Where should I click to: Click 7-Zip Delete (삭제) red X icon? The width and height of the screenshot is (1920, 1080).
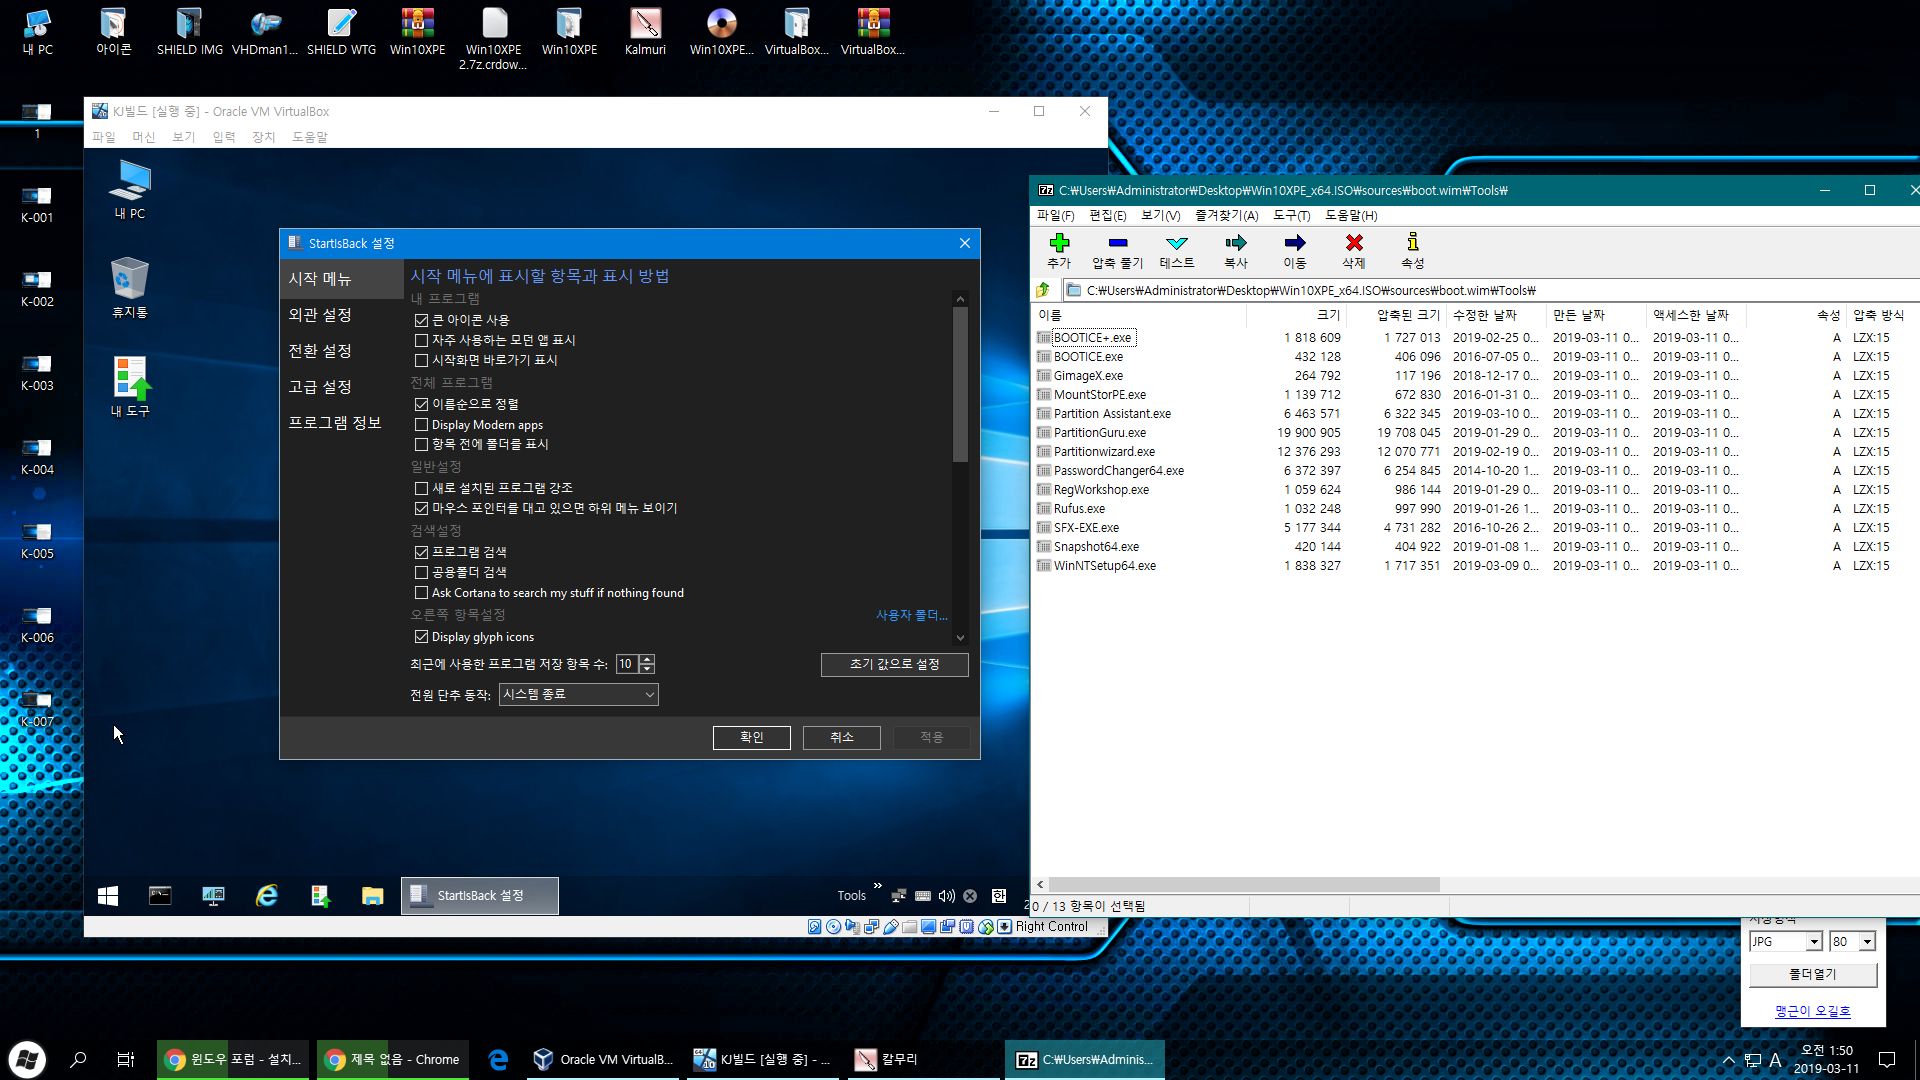(1354, 243)
